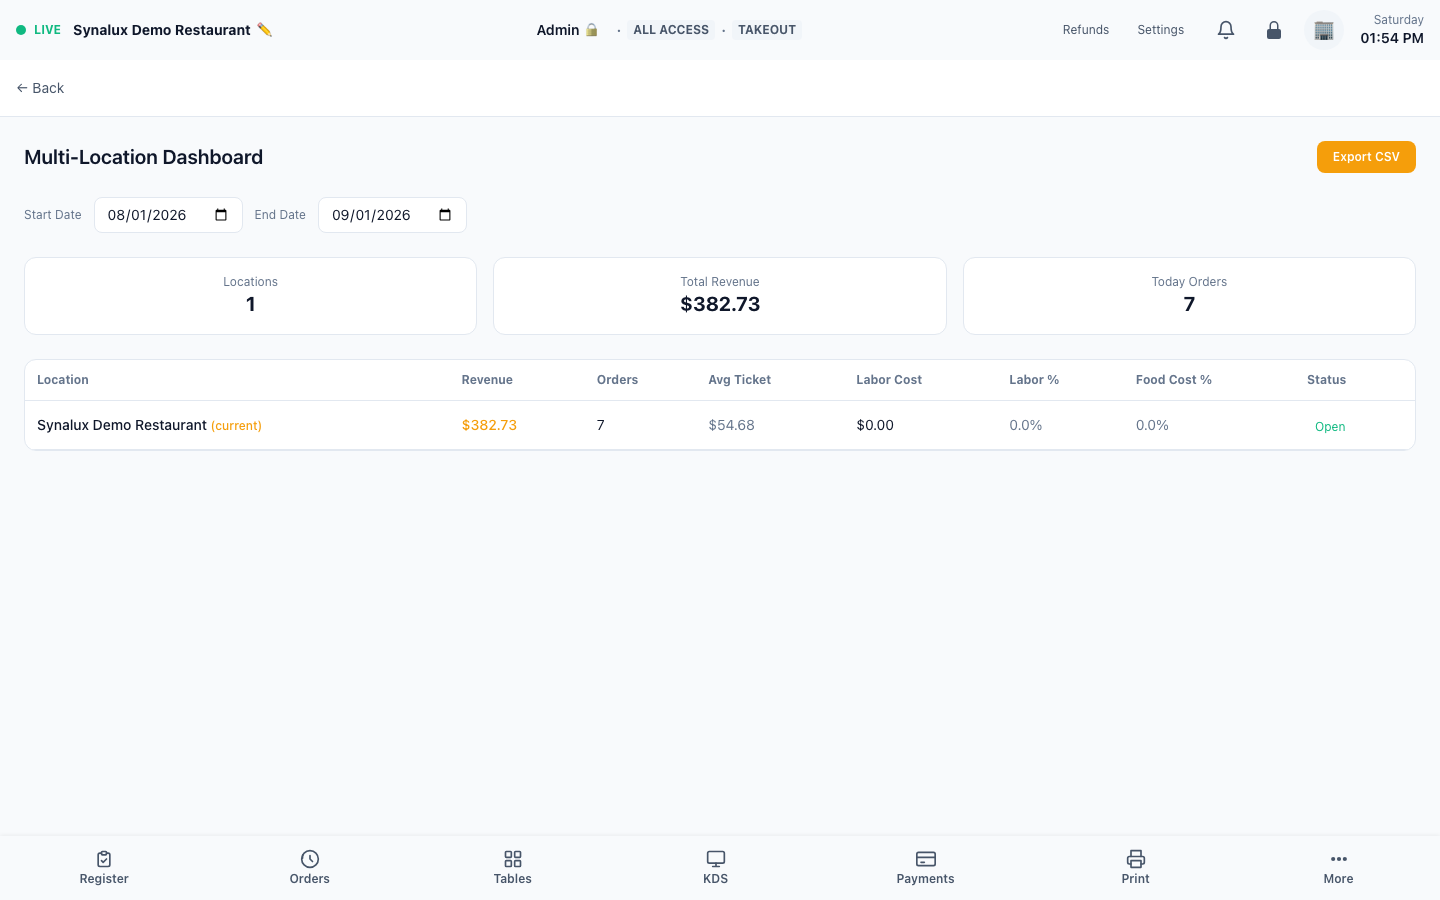Open the Start Date calendar picker icon
This screenshot has width=1440, height=900.
tap(221, 215)
